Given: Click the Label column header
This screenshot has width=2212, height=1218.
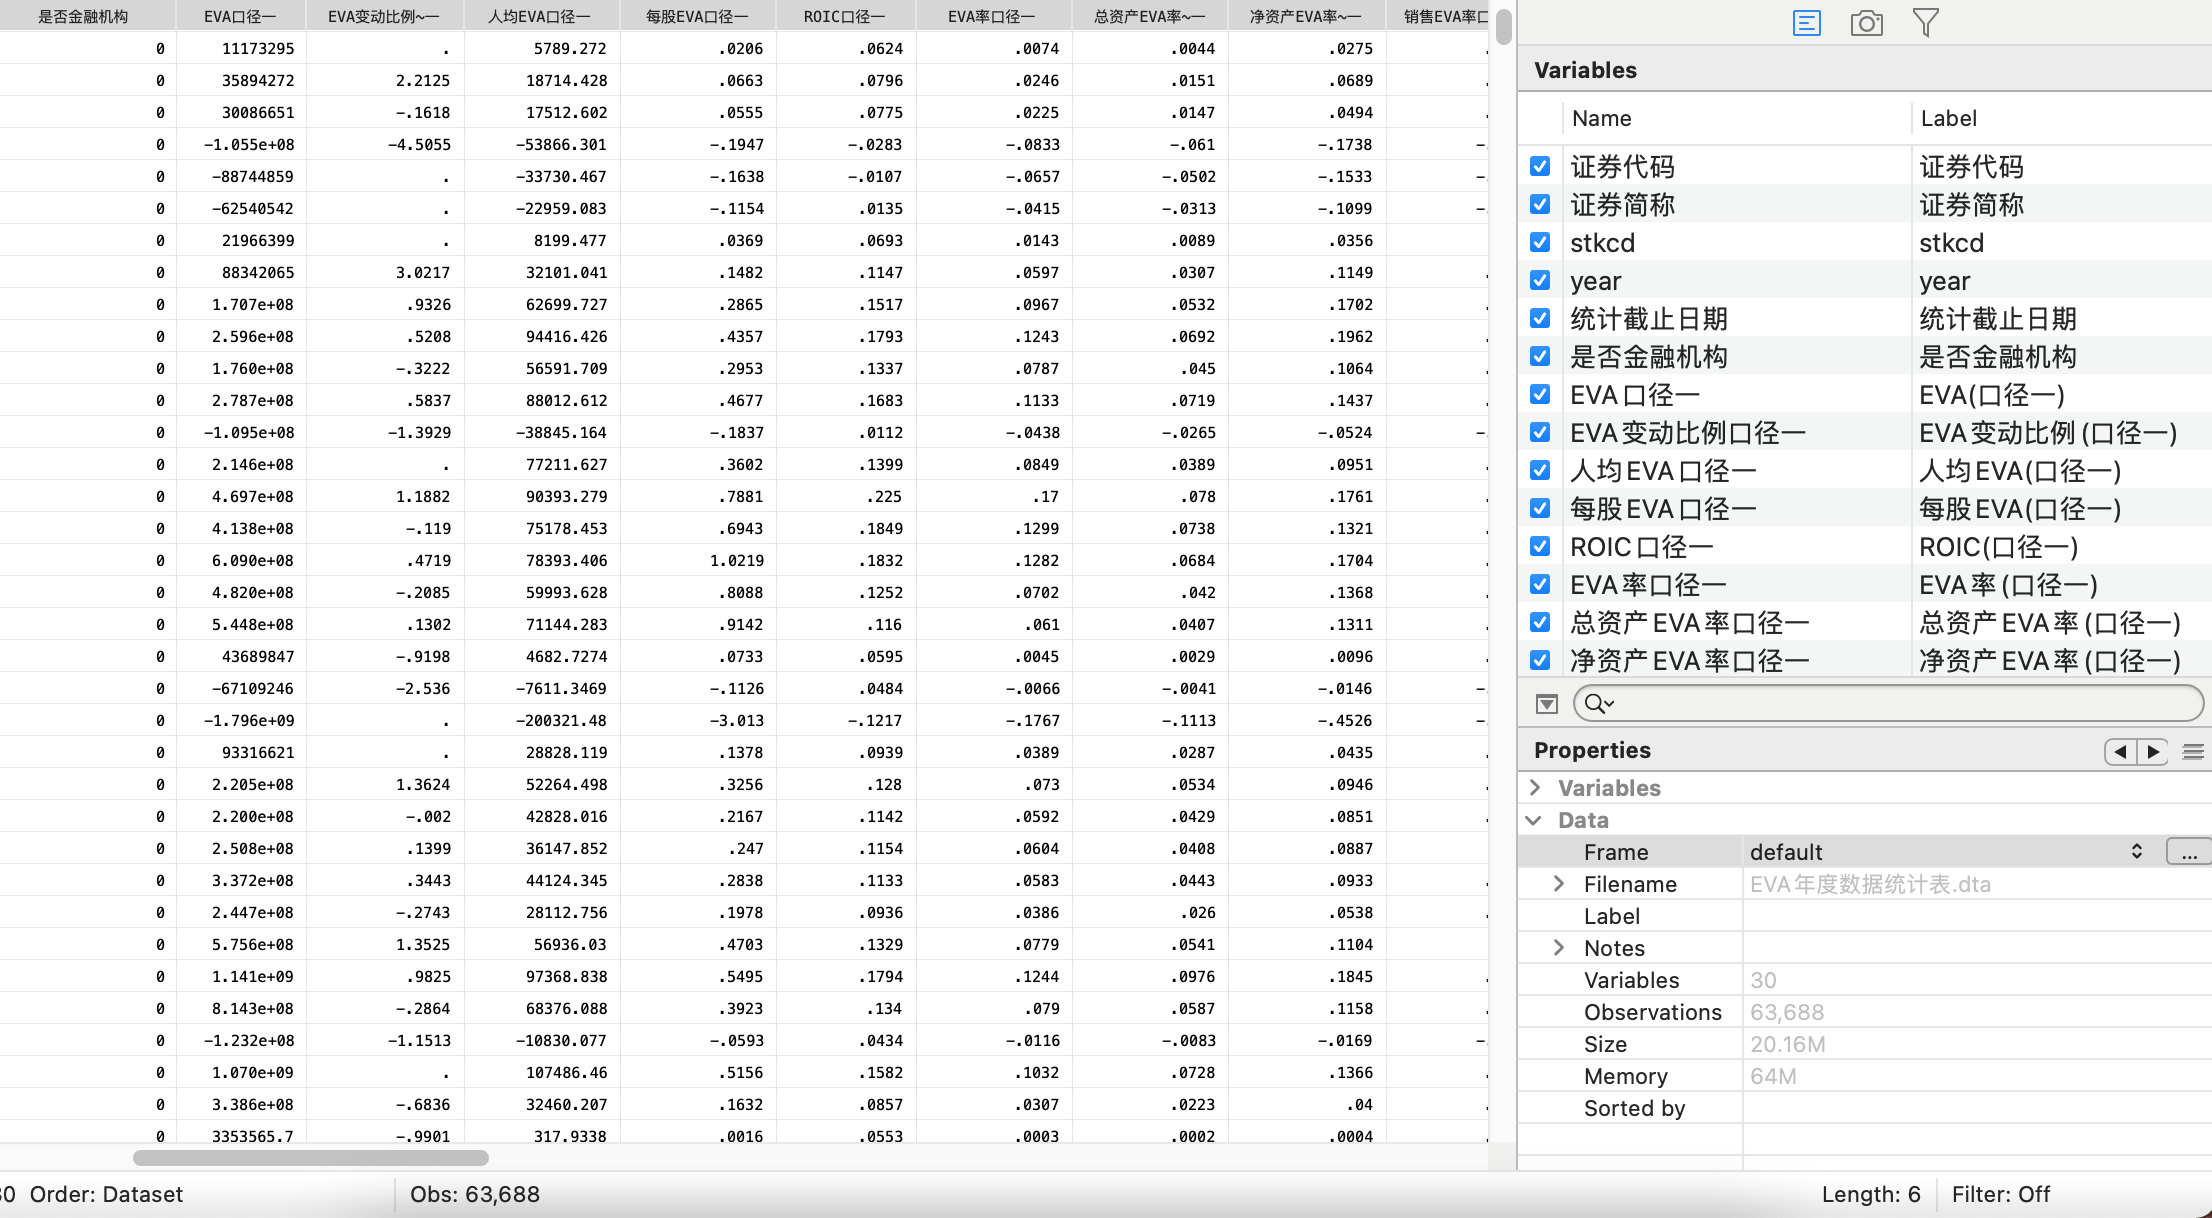Looking at the screenshot, I should (1948, 118).
